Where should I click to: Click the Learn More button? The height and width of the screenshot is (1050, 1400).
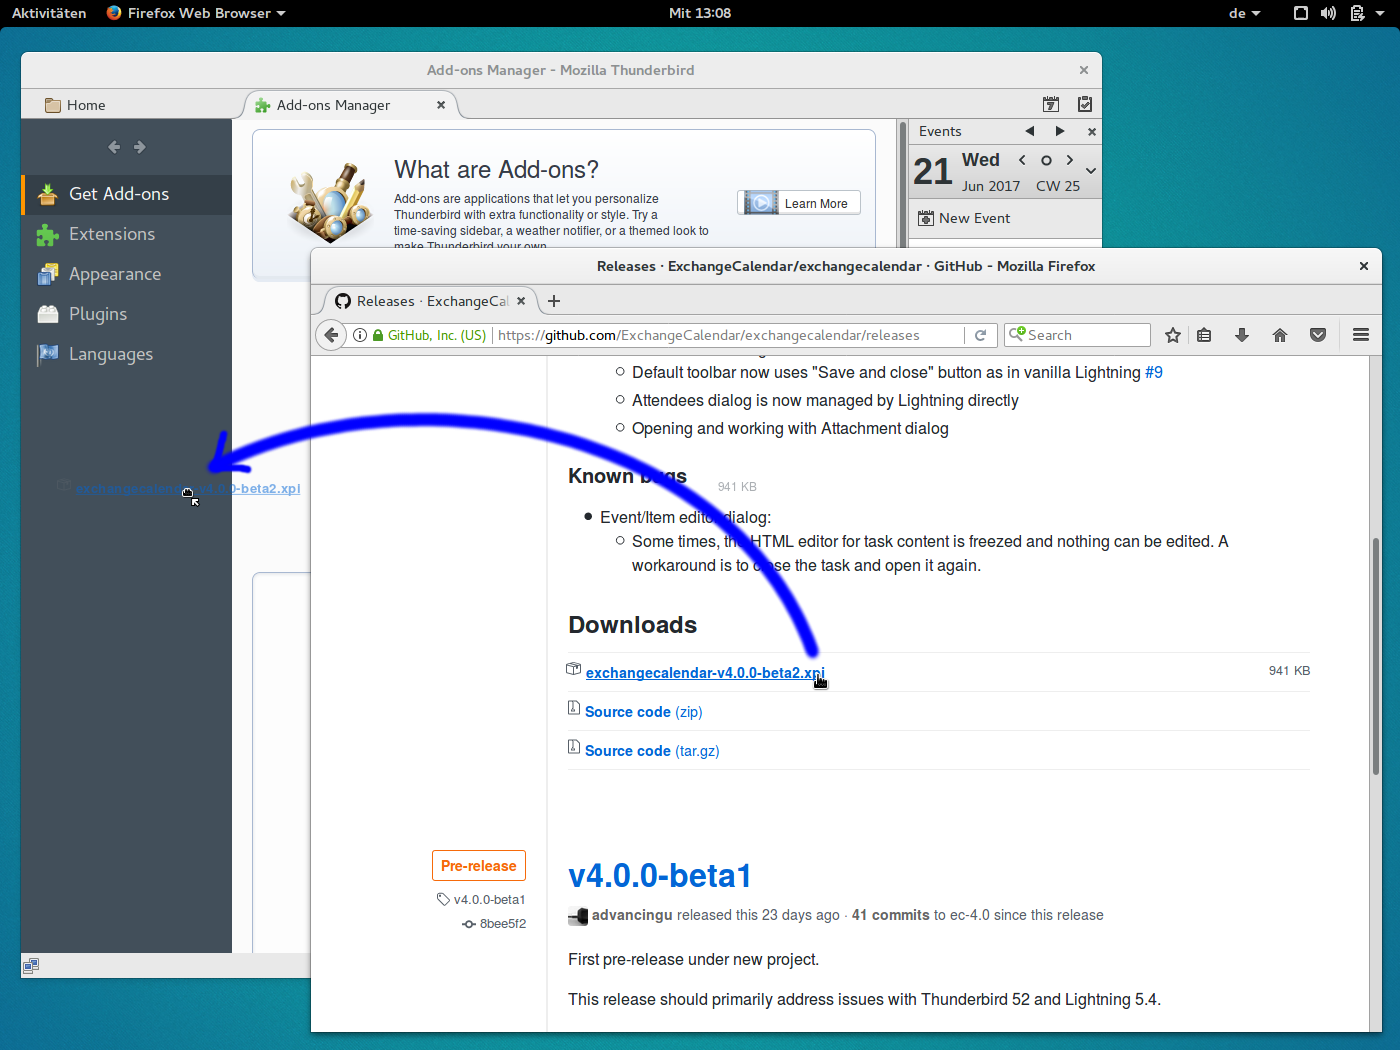click(x=799, y=203)
